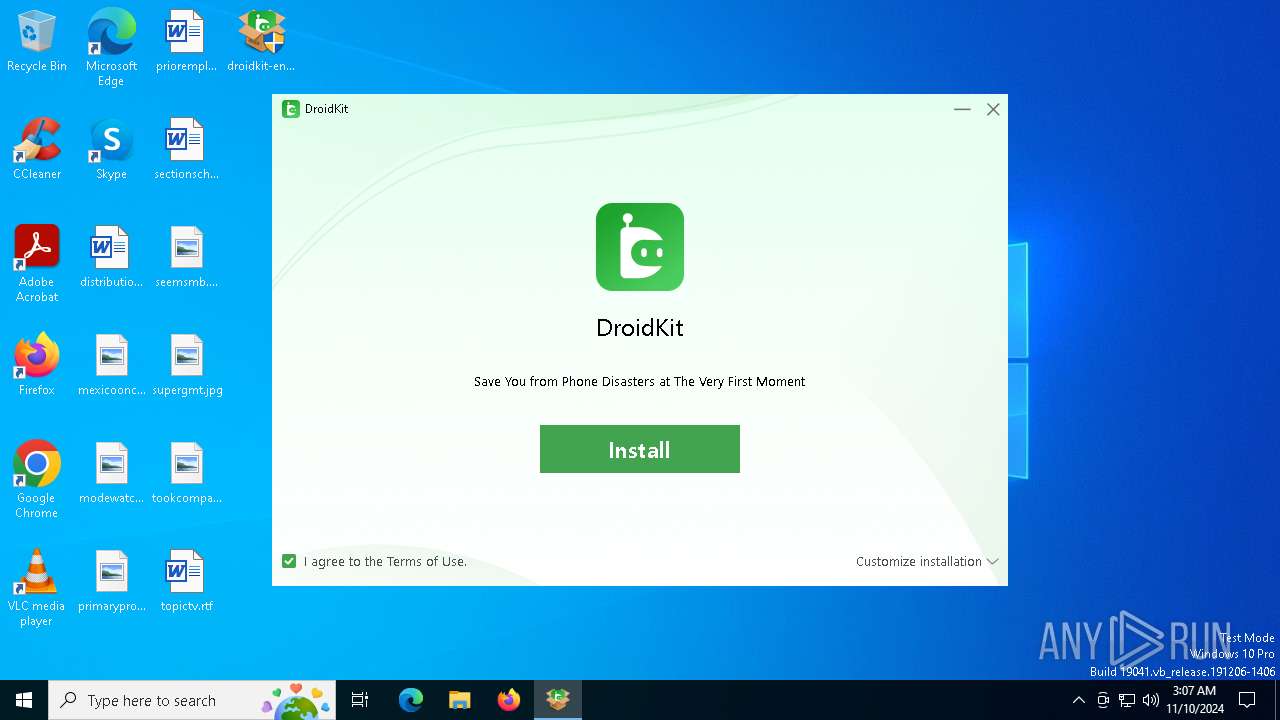Viewport: 1280px width, 720px height.
Task: Open Task View from the taskbar
Action: [360, 700]
